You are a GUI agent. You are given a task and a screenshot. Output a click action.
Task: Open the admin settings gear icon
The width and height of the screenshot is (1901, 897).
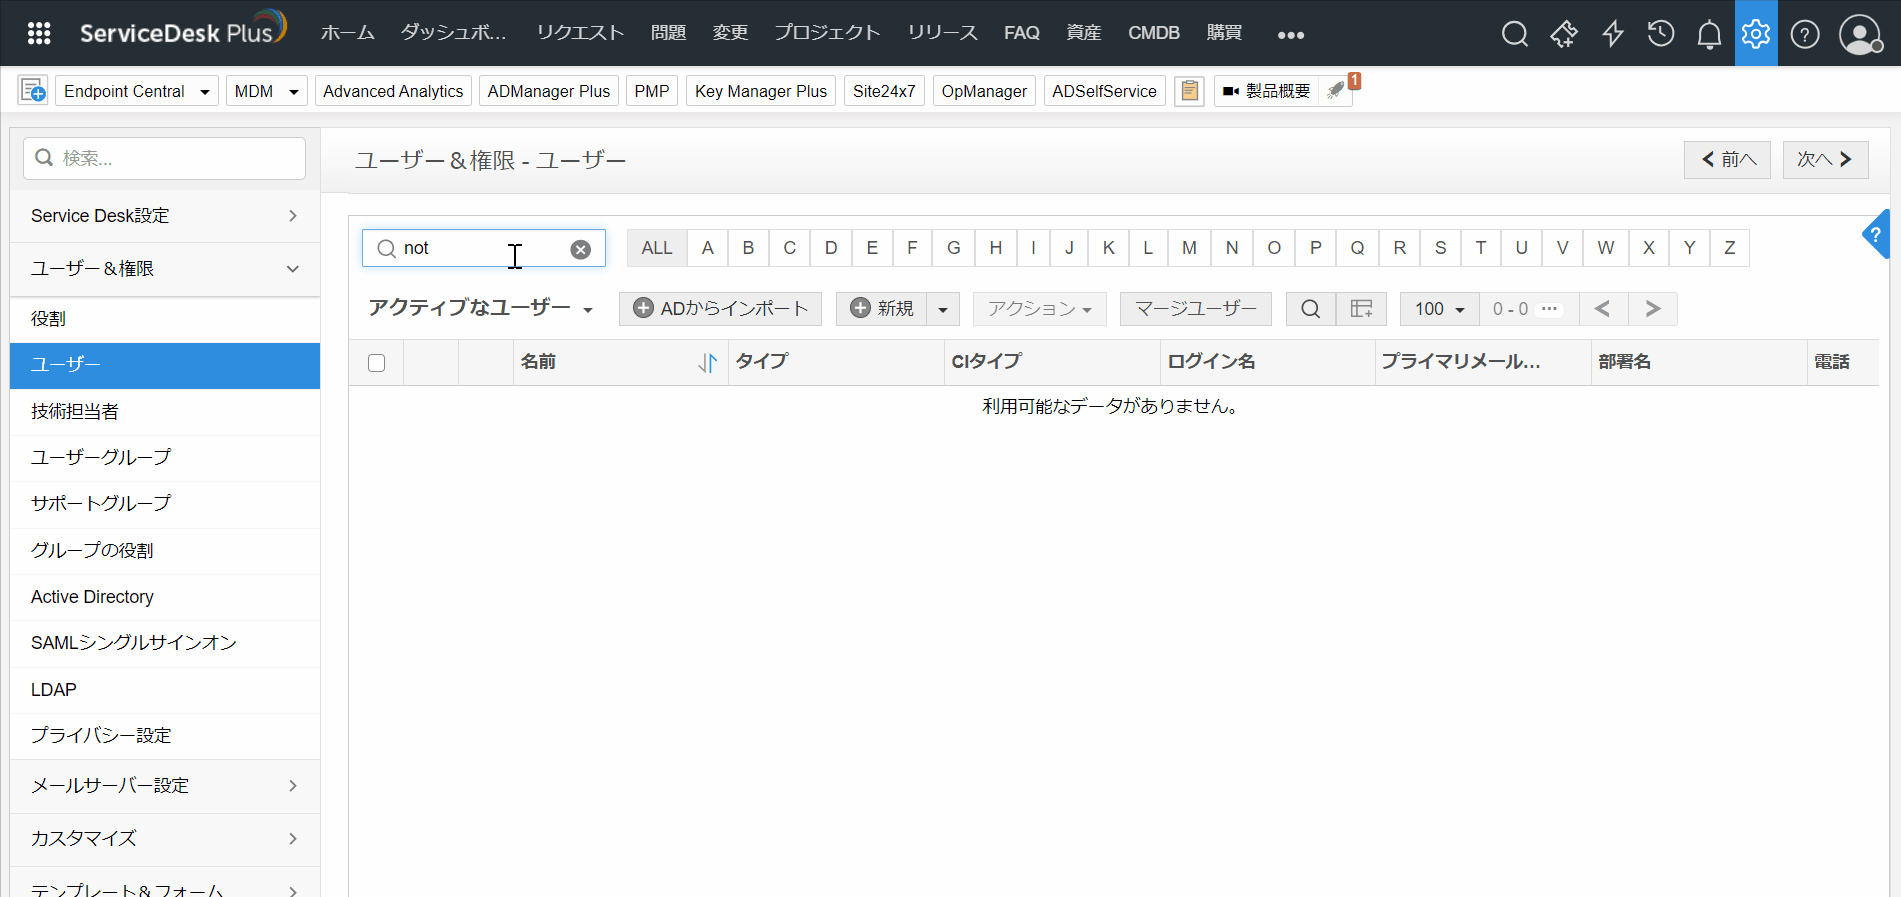(x=1756, y=34)
